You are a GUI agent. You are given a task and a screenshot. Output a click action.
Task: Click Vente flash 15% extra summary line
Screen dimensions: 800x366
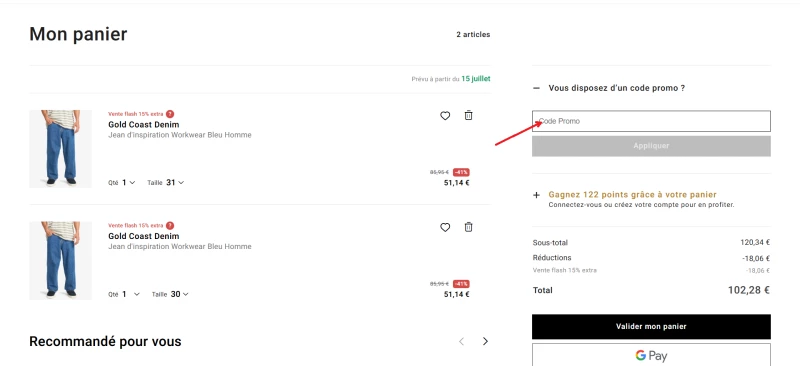[x=564, y=271]
